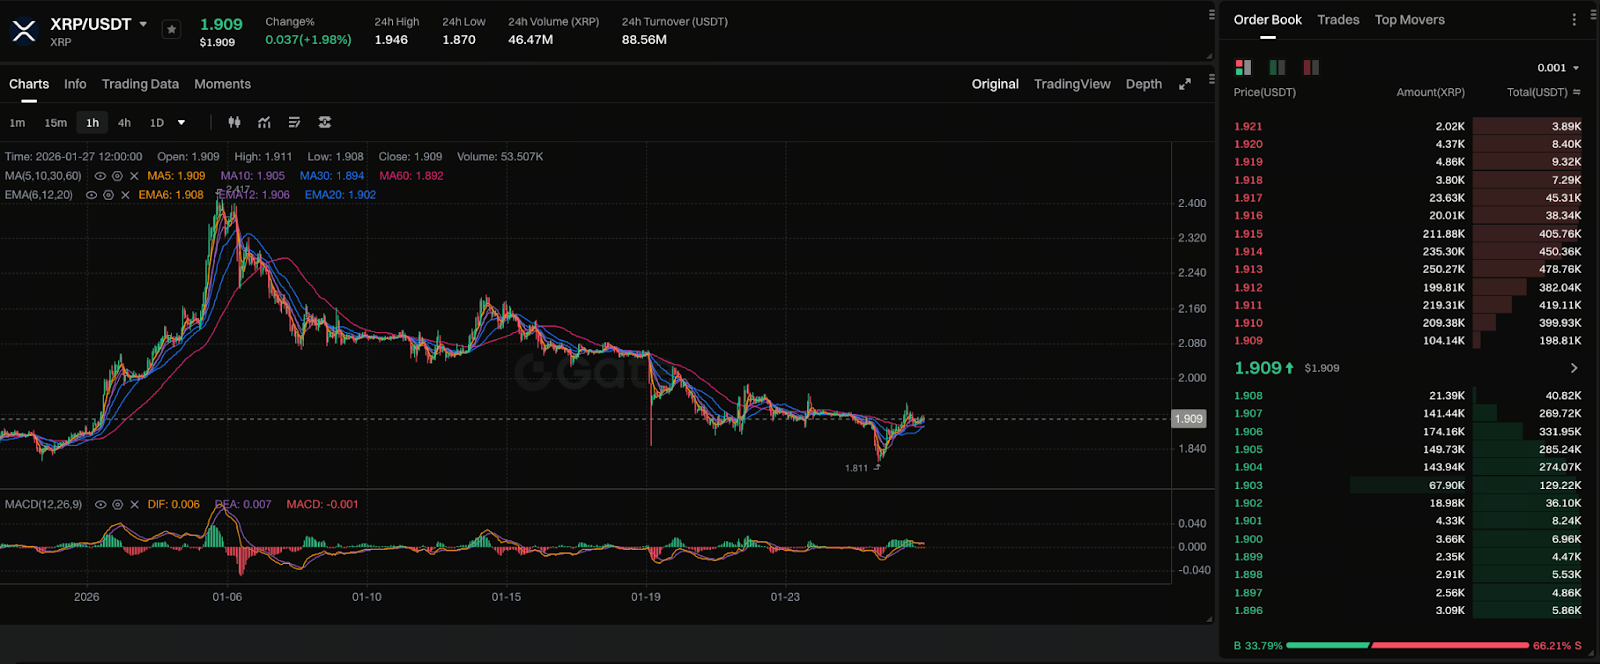The height and width of the screenshot is (664, 1600).
Task: Click the 1.909 current price axis label
Action: [x=1188, y=419]
